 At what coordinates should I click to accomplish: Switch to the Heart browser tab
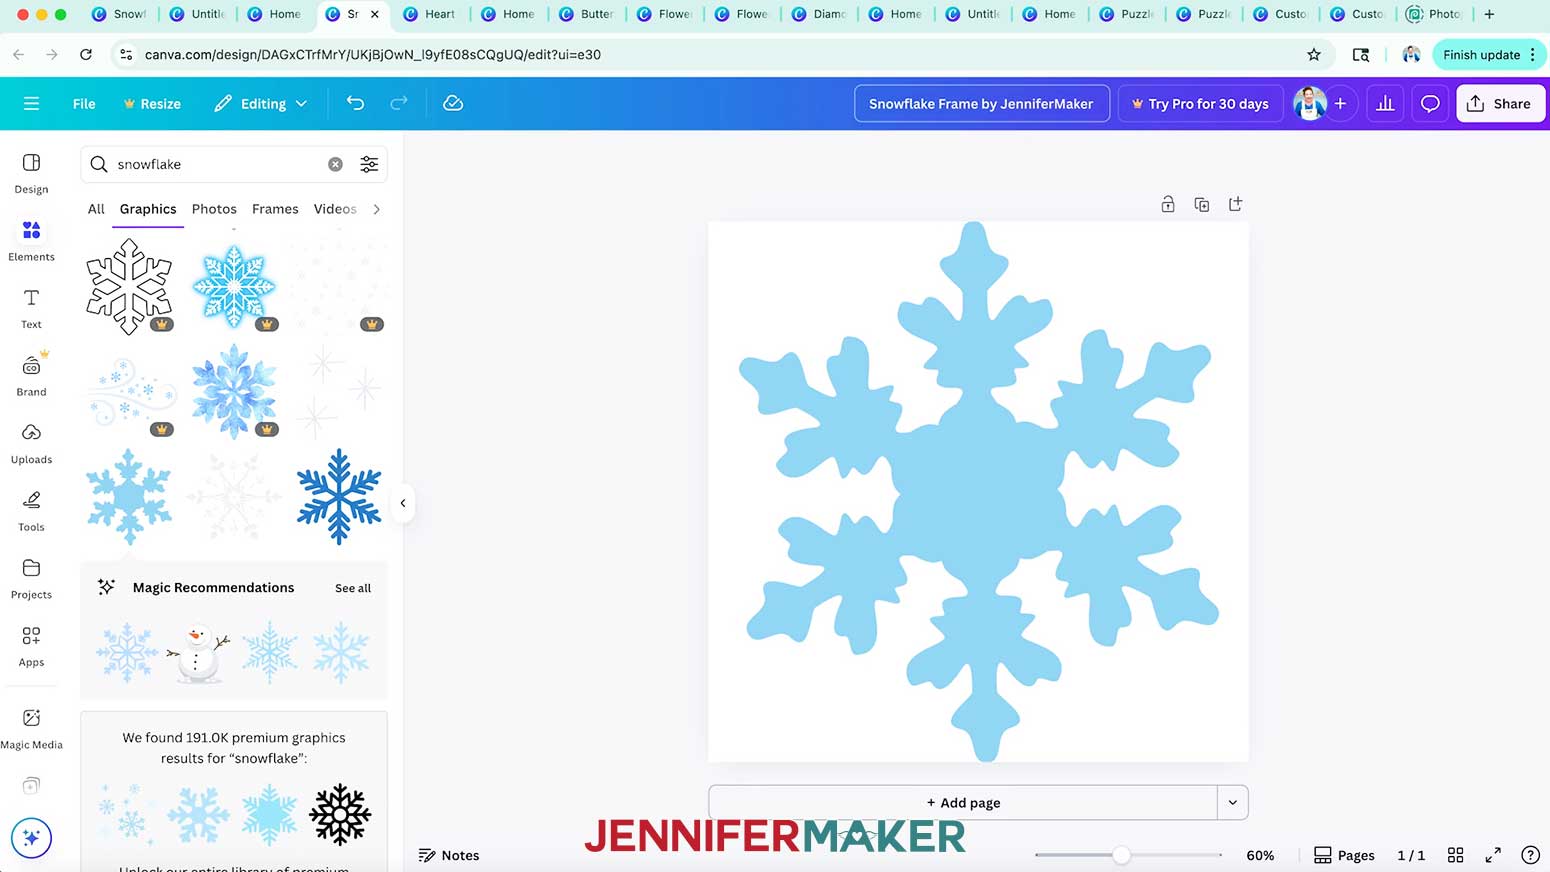pos(432,14)
